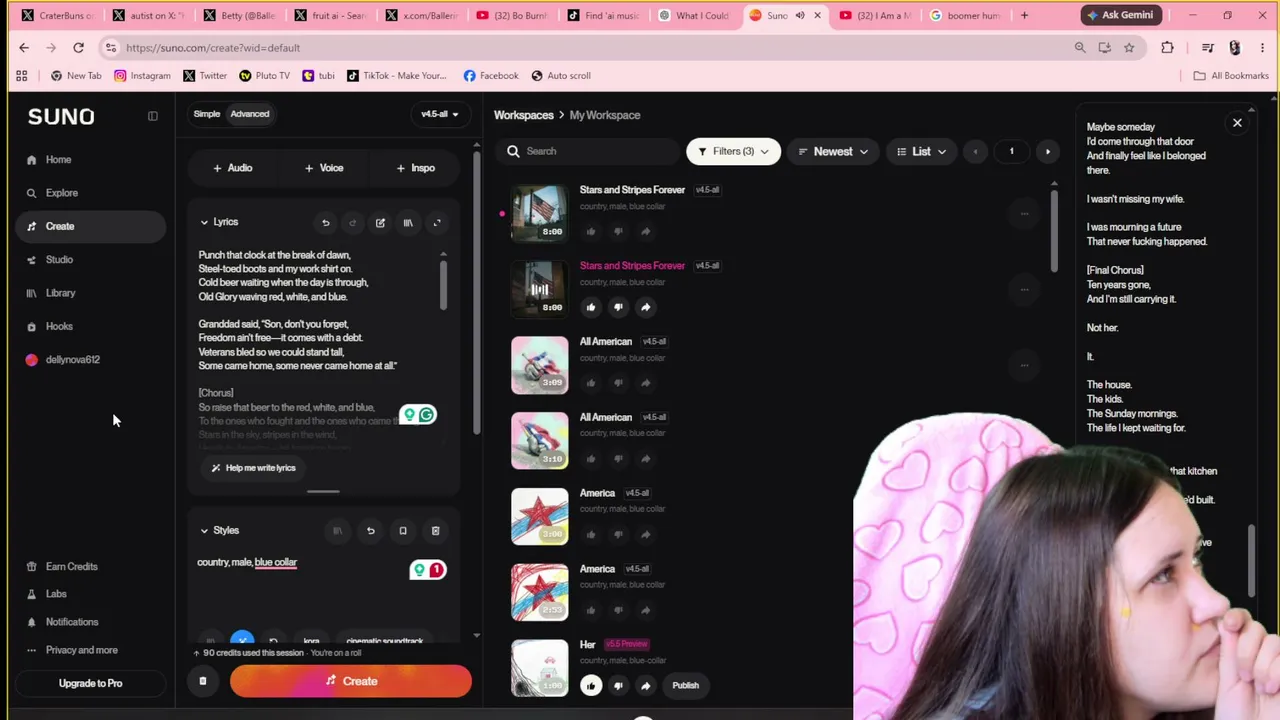Screen dimensions: 1280x720
Task: Collapse the Styles section
Action: 204,530
